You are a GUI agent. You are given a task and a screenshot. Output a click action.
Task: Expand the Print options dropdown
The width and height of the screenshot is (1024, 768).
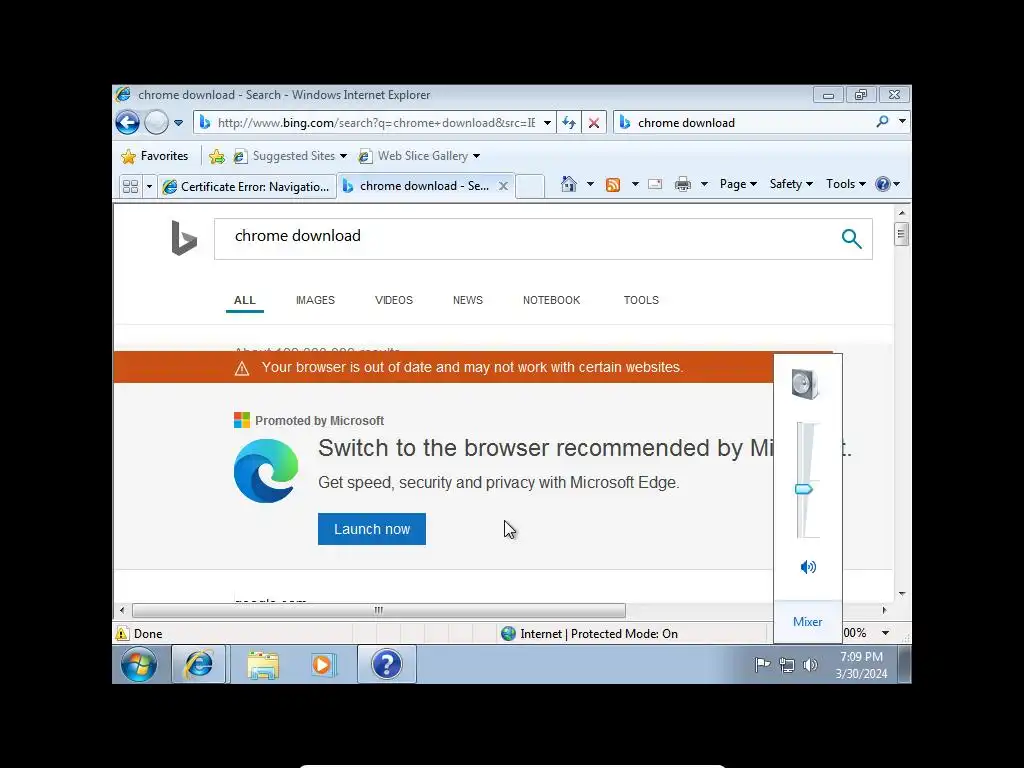pyautogui.click(x=704, y=185)
